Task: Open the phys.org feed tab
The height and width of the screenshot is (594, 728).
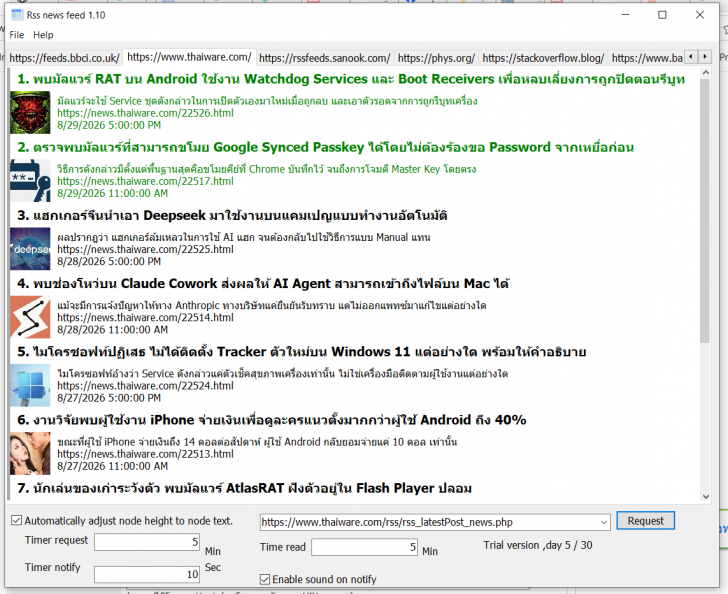Action: click(x=436, y=58)
